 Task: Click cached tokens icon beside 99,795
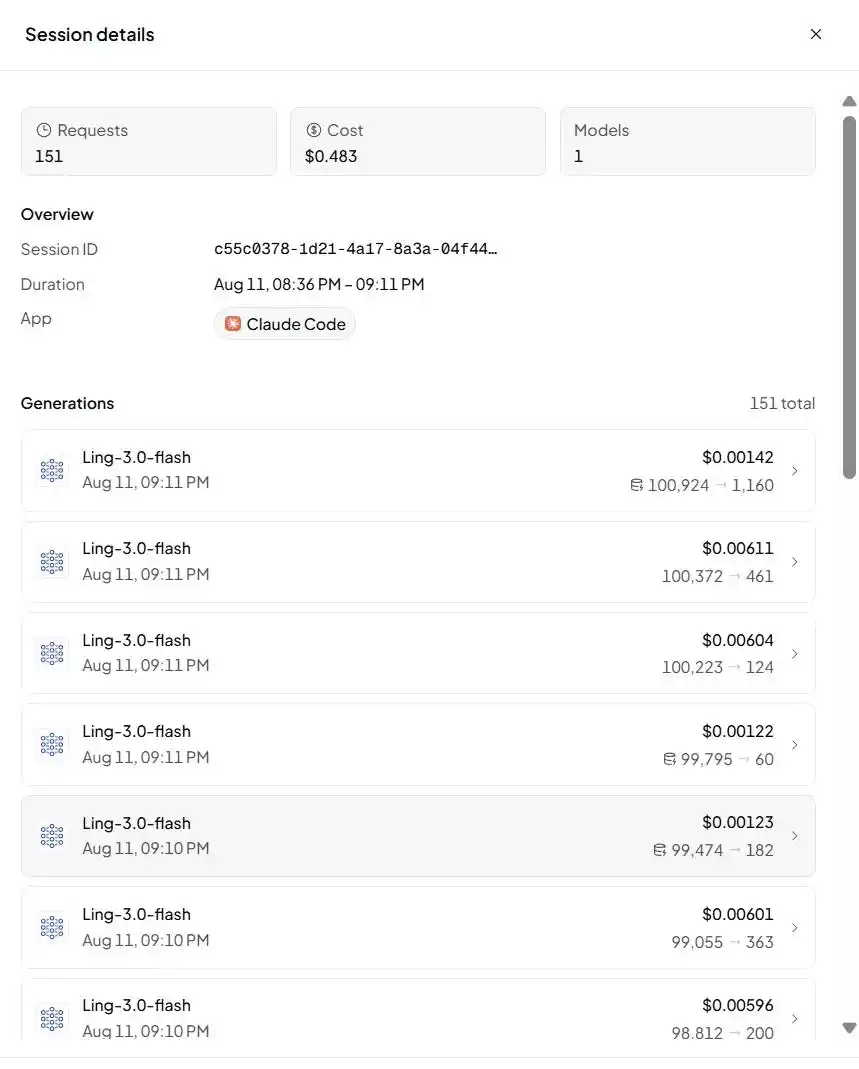(669, 759)
